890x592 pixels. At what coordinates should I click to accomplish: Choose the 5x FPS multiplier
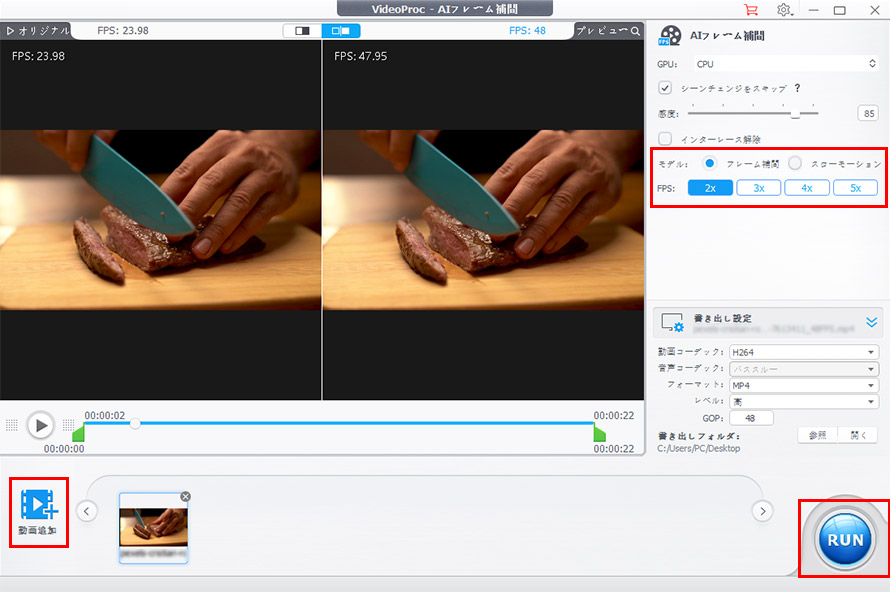tap(855, 188)
